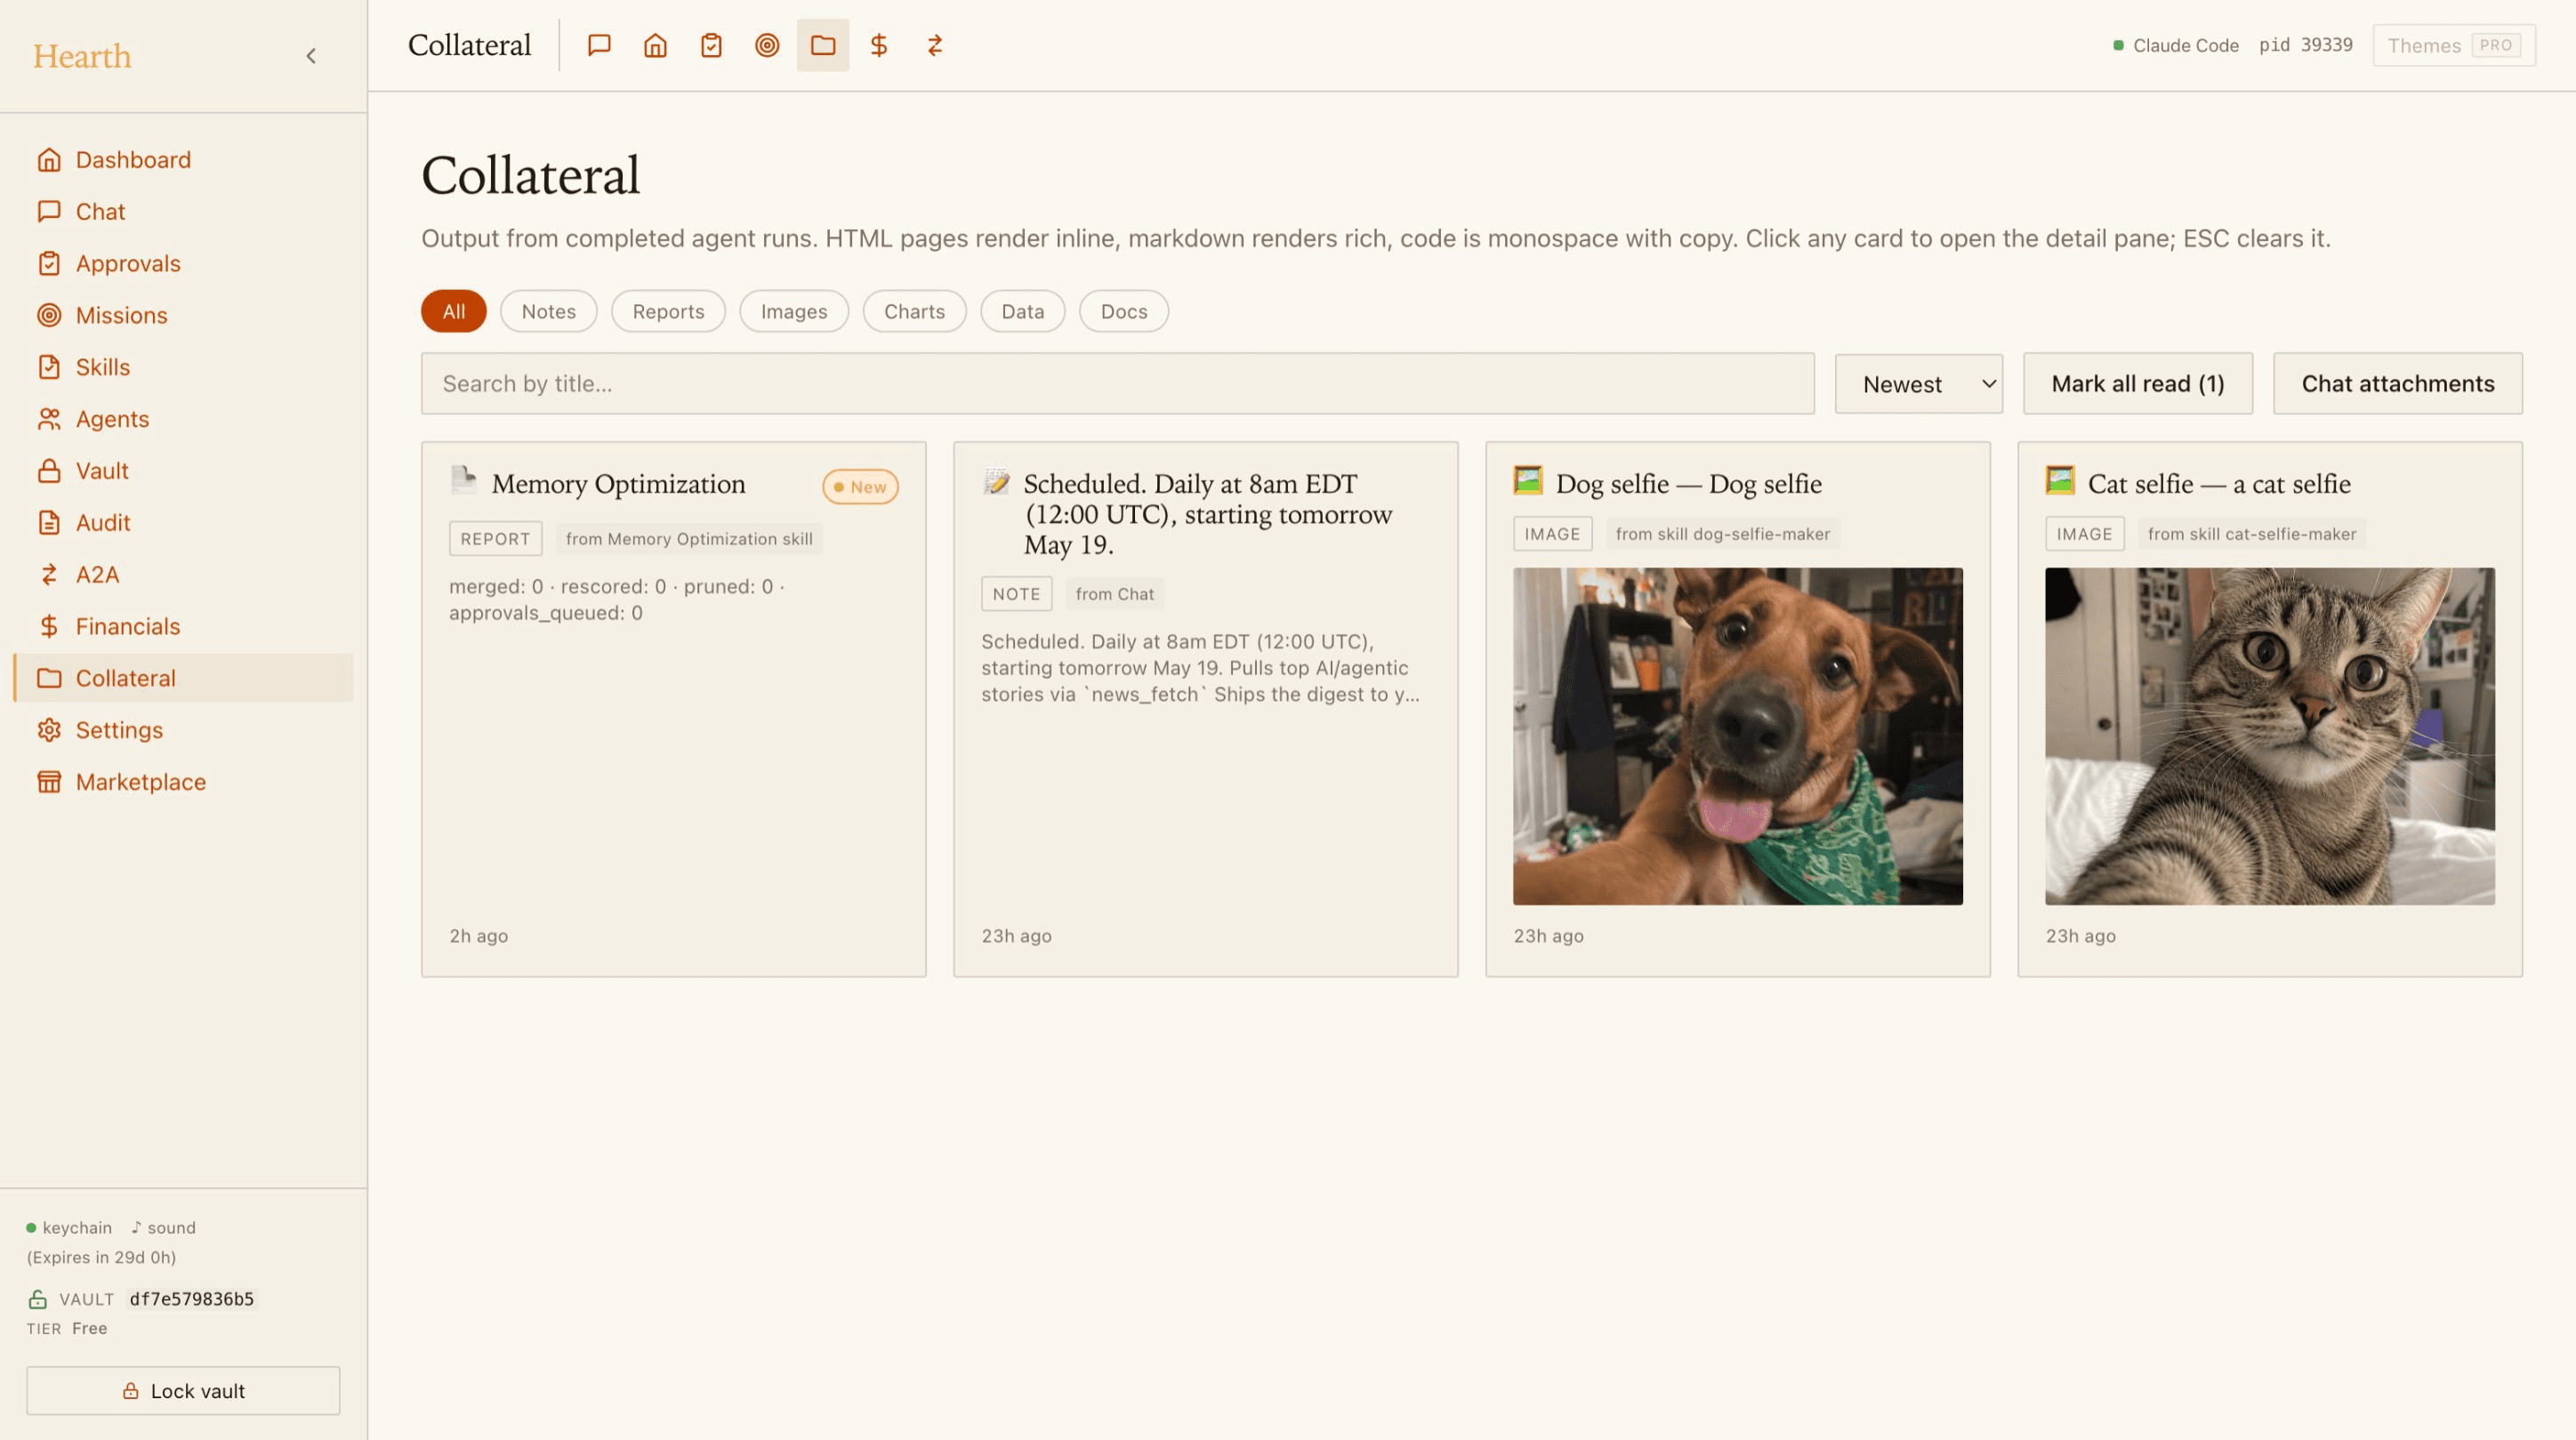Viewport: 2576px width, 1440px height.
Task: Collapse the Hearth sidebar with the chevron
Action: pyautogui.click(x=311, y=56)
